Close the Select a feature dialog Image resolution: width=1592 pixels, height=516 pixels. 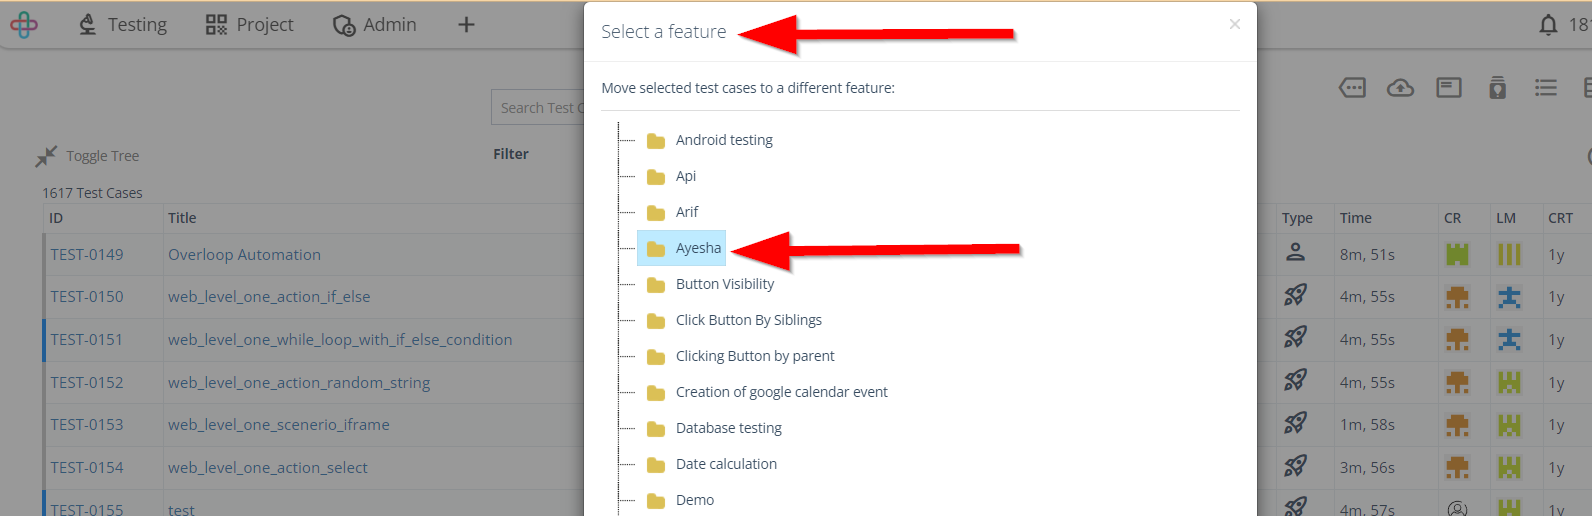[x=1235, y=24]
